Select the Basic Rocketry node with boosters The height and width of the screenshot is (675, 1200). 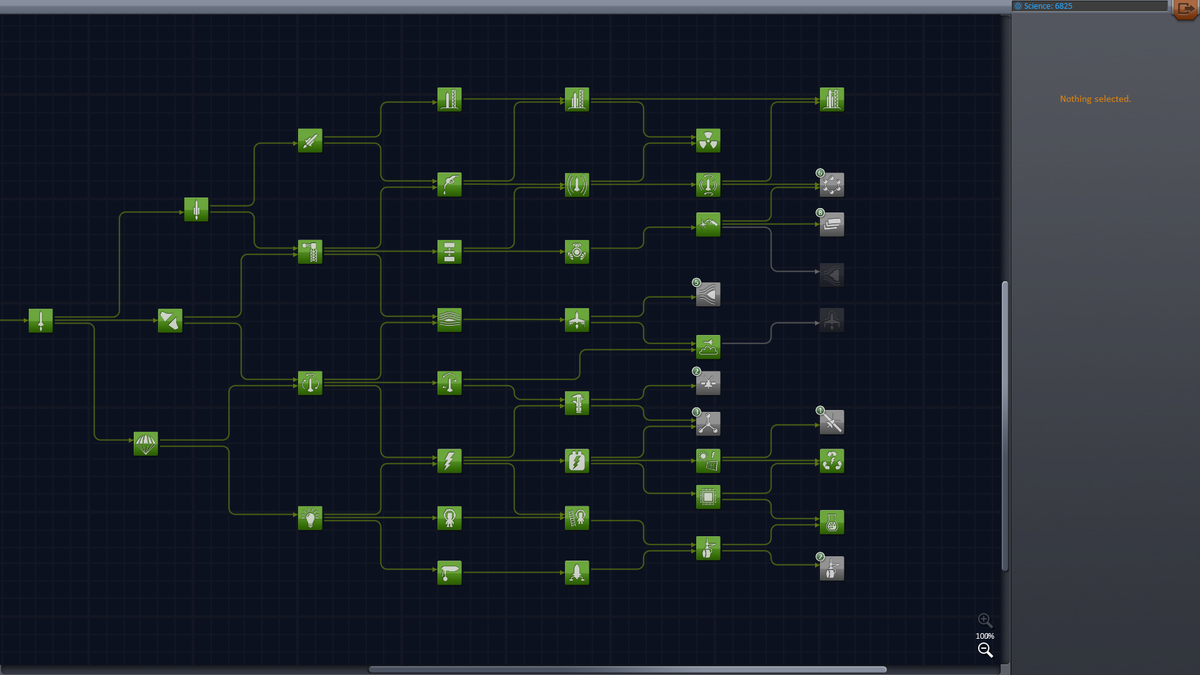point(196,209)
